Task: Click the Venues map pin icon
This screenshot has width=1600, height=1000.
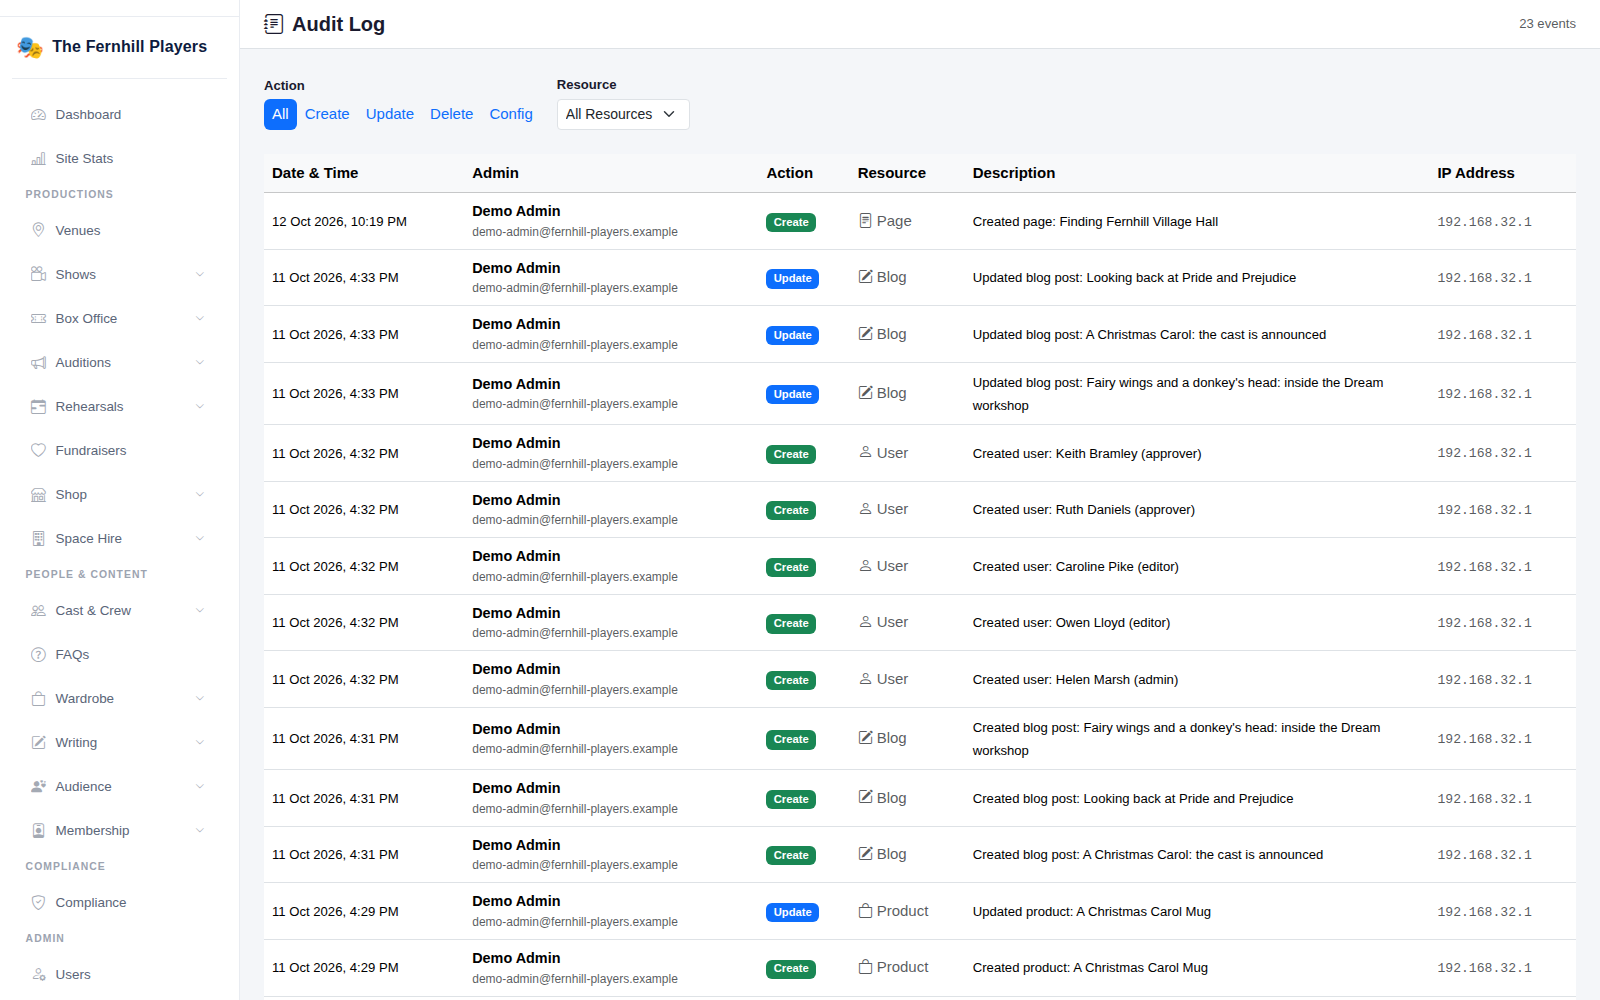Action: tap(38, 231)
